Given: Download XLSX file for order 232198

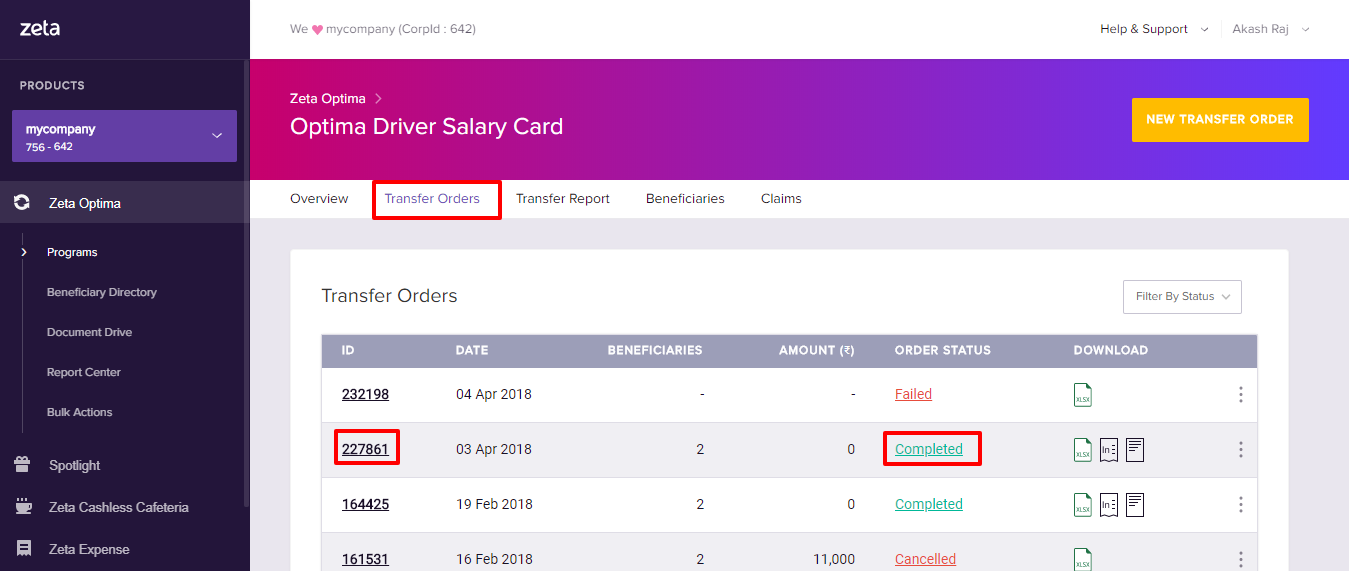Looking at the screenshot, I should 1083,395.
